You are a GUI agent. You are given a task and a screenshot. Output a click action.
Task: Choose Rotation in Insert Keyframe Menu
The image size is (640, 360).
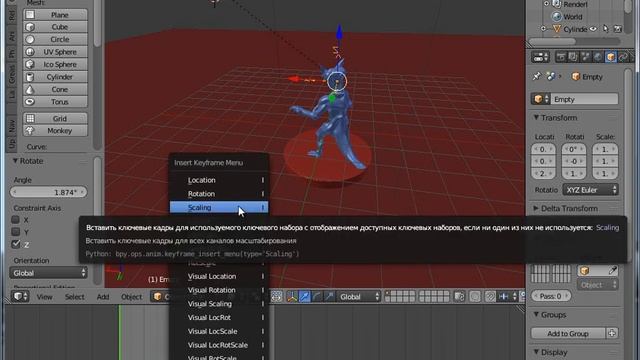(x=219, y=194)
